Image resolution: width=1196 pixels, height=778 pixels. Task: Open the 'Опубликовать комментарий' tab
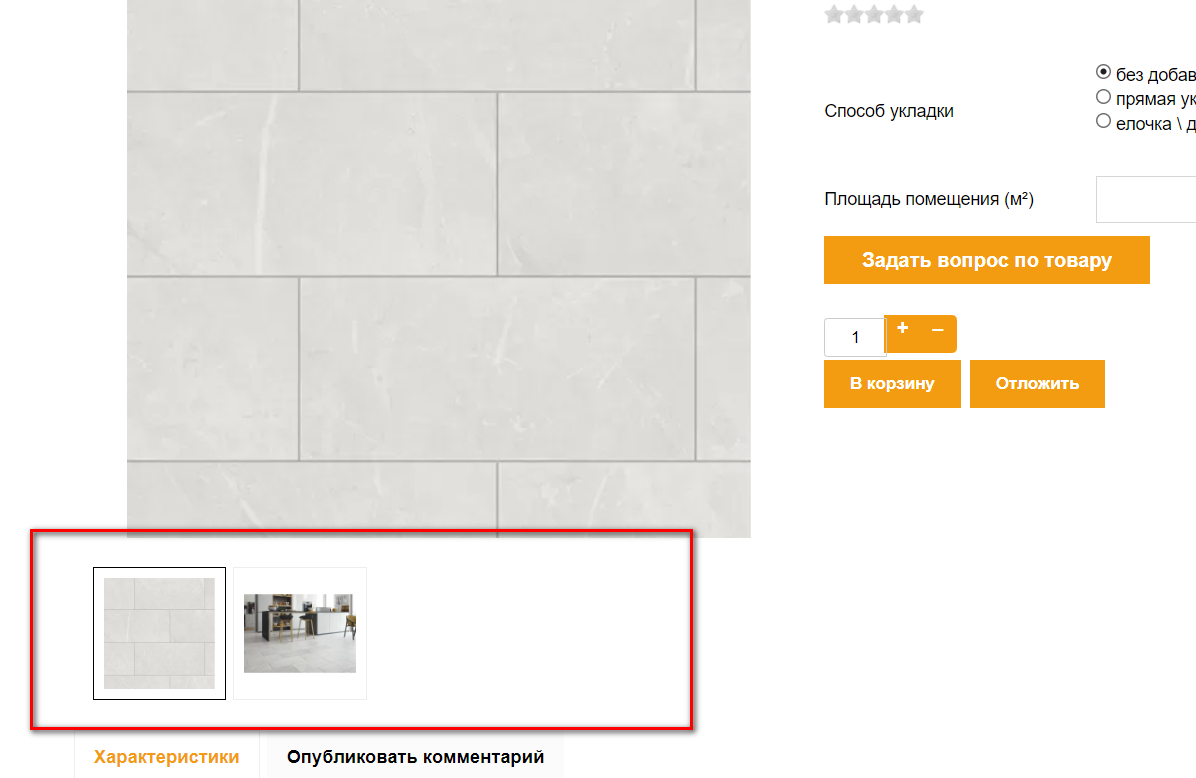click(x=415, y=757)
